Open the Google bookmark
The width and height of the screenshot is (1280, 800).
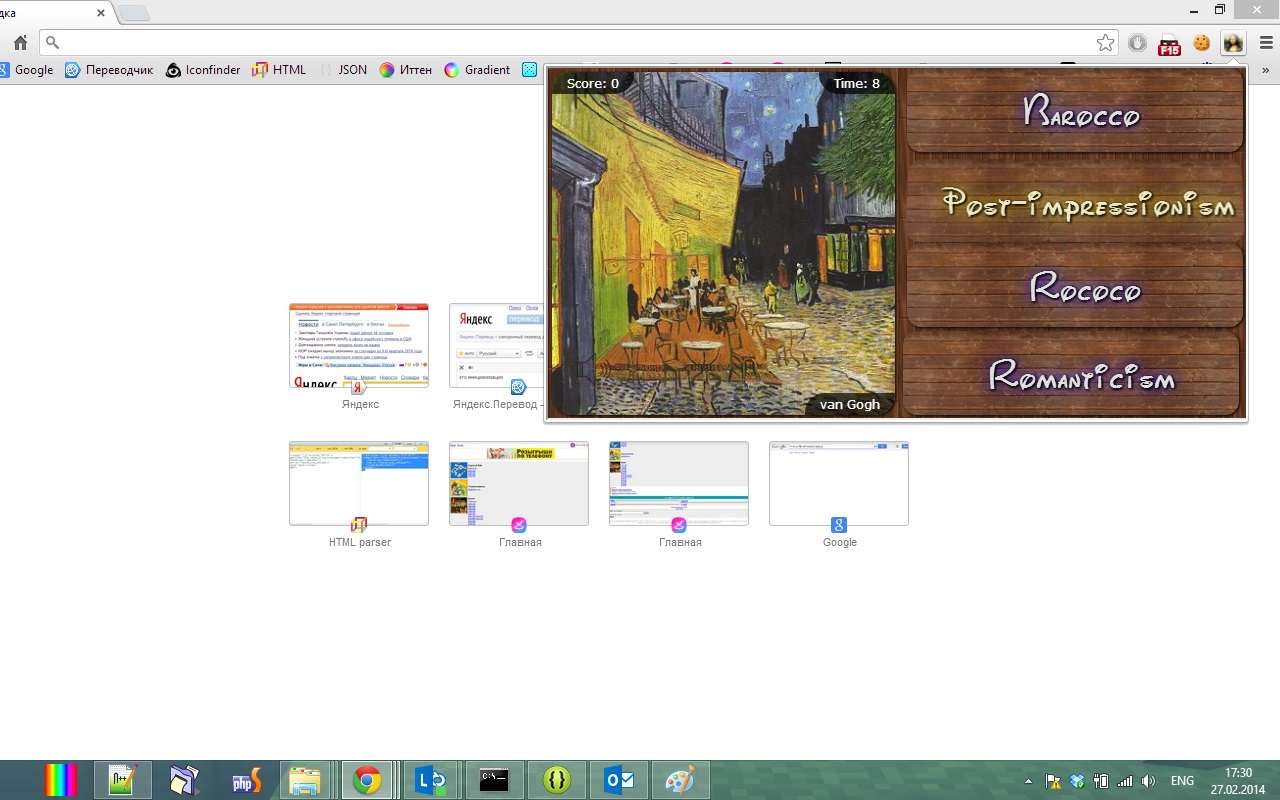pos(26,70)
